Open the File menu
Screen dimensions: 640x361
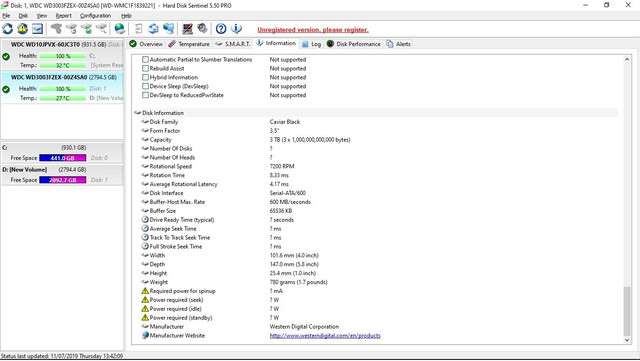click(6, 16)
